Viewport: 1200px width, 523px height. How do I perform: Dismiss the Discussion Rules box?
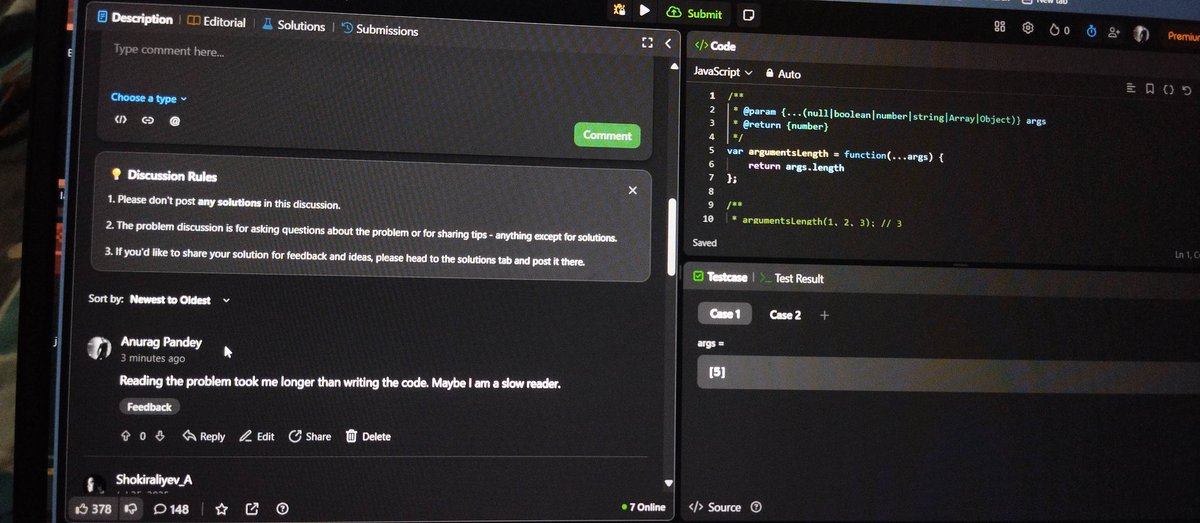[x=632, y=190]
